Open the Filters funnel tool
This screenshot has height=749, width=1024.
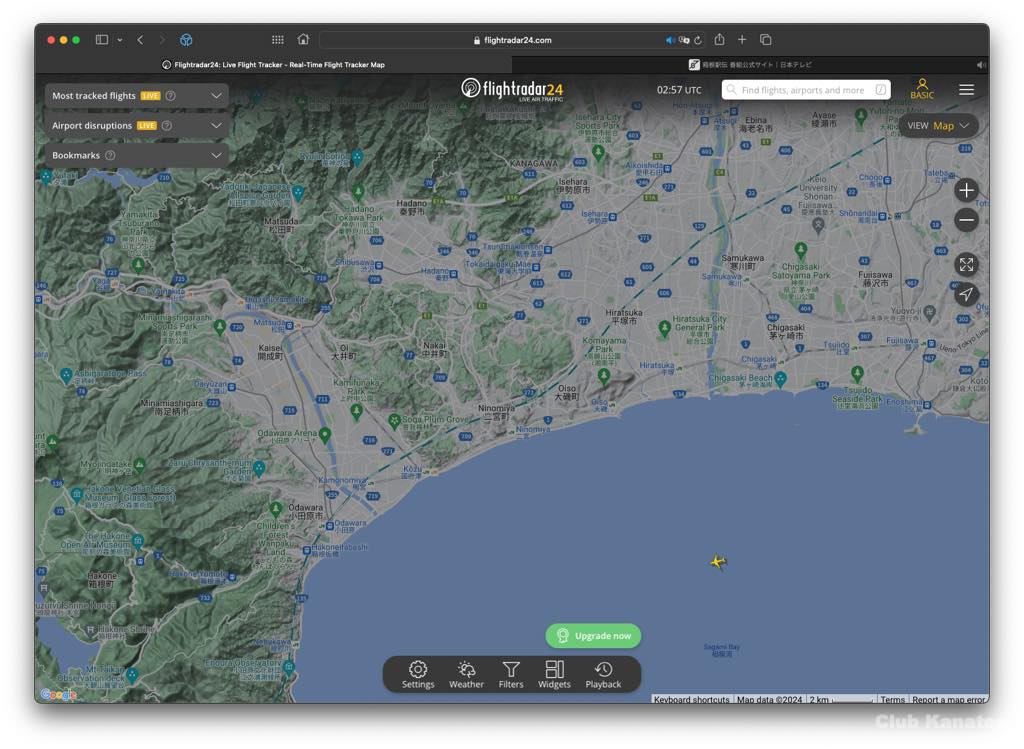511,675
